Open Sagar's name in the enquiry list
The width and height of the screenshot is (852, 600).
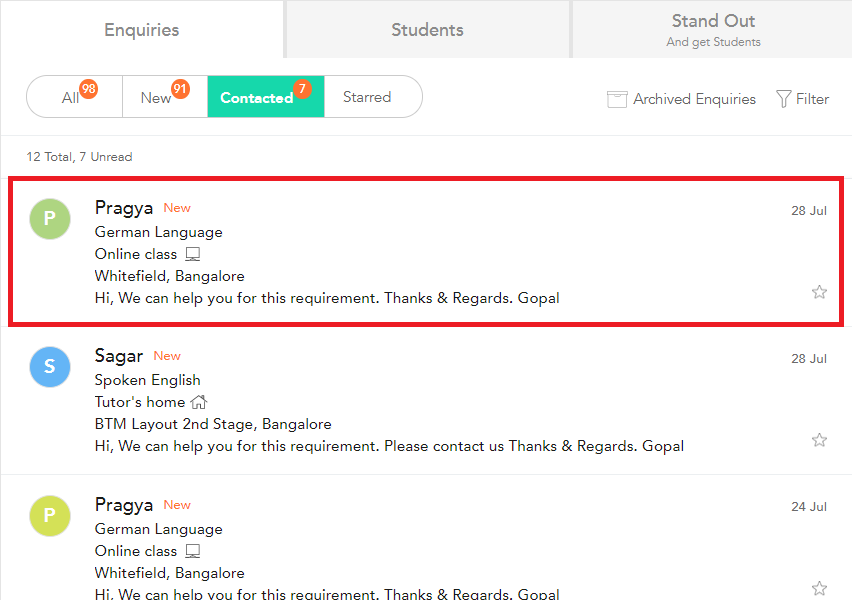coord(119,356)
